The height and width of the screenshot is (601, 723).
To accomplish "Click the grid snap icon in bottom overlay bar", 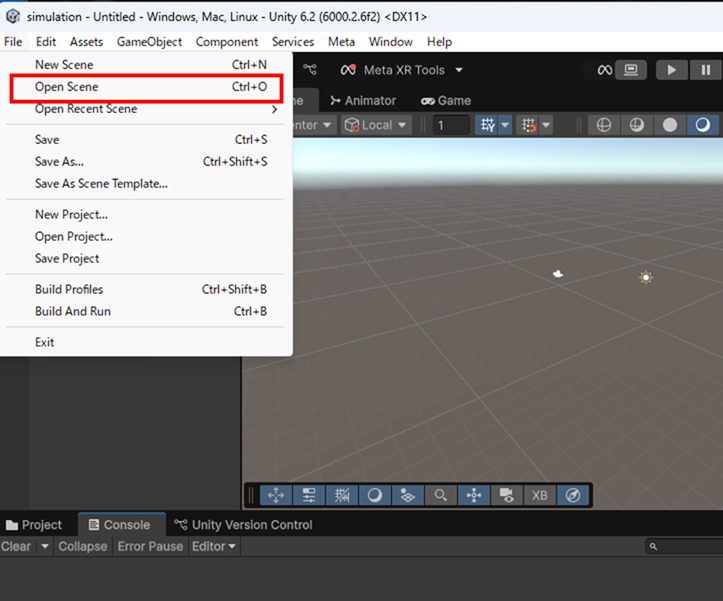I will click(342, 495).
